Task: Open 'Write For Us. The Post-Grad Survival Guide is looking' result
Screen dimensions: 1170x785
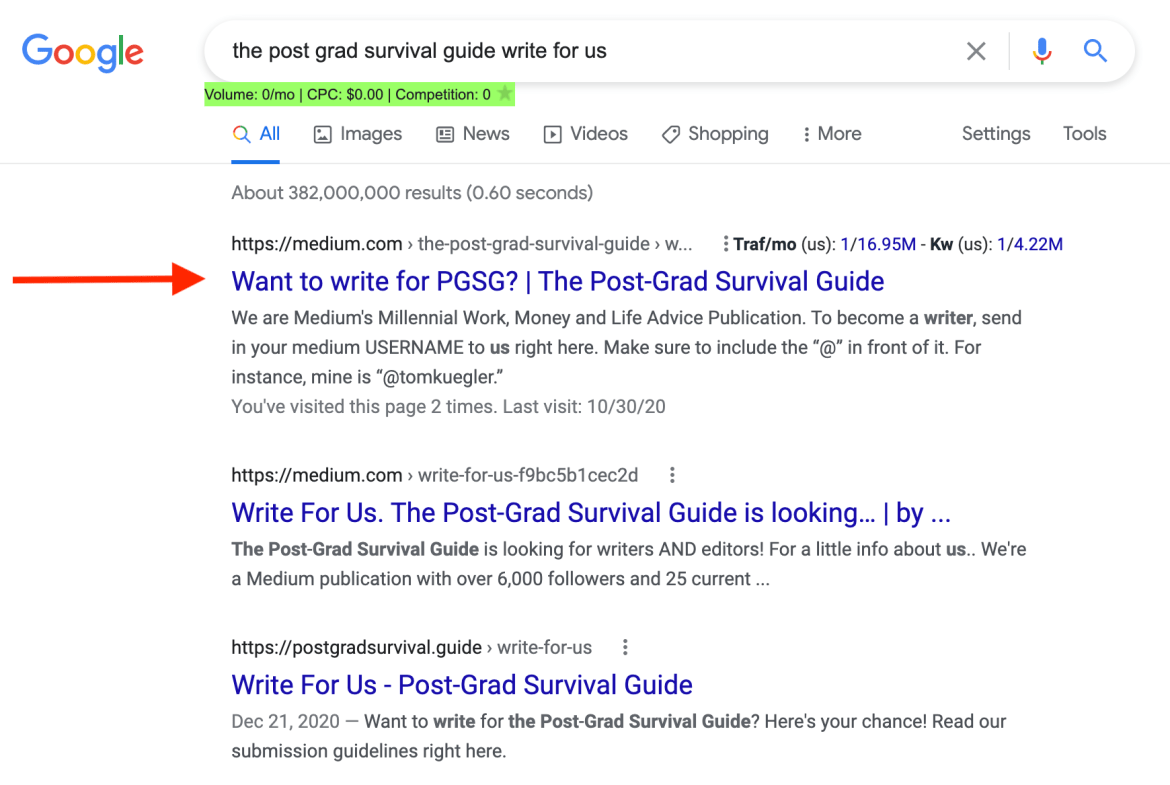Action: pos(591,513)
